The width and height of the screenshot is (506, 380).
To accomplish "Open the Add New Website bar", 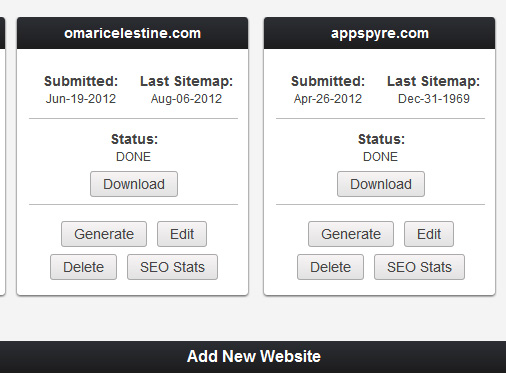I will (x=253, y=356).
